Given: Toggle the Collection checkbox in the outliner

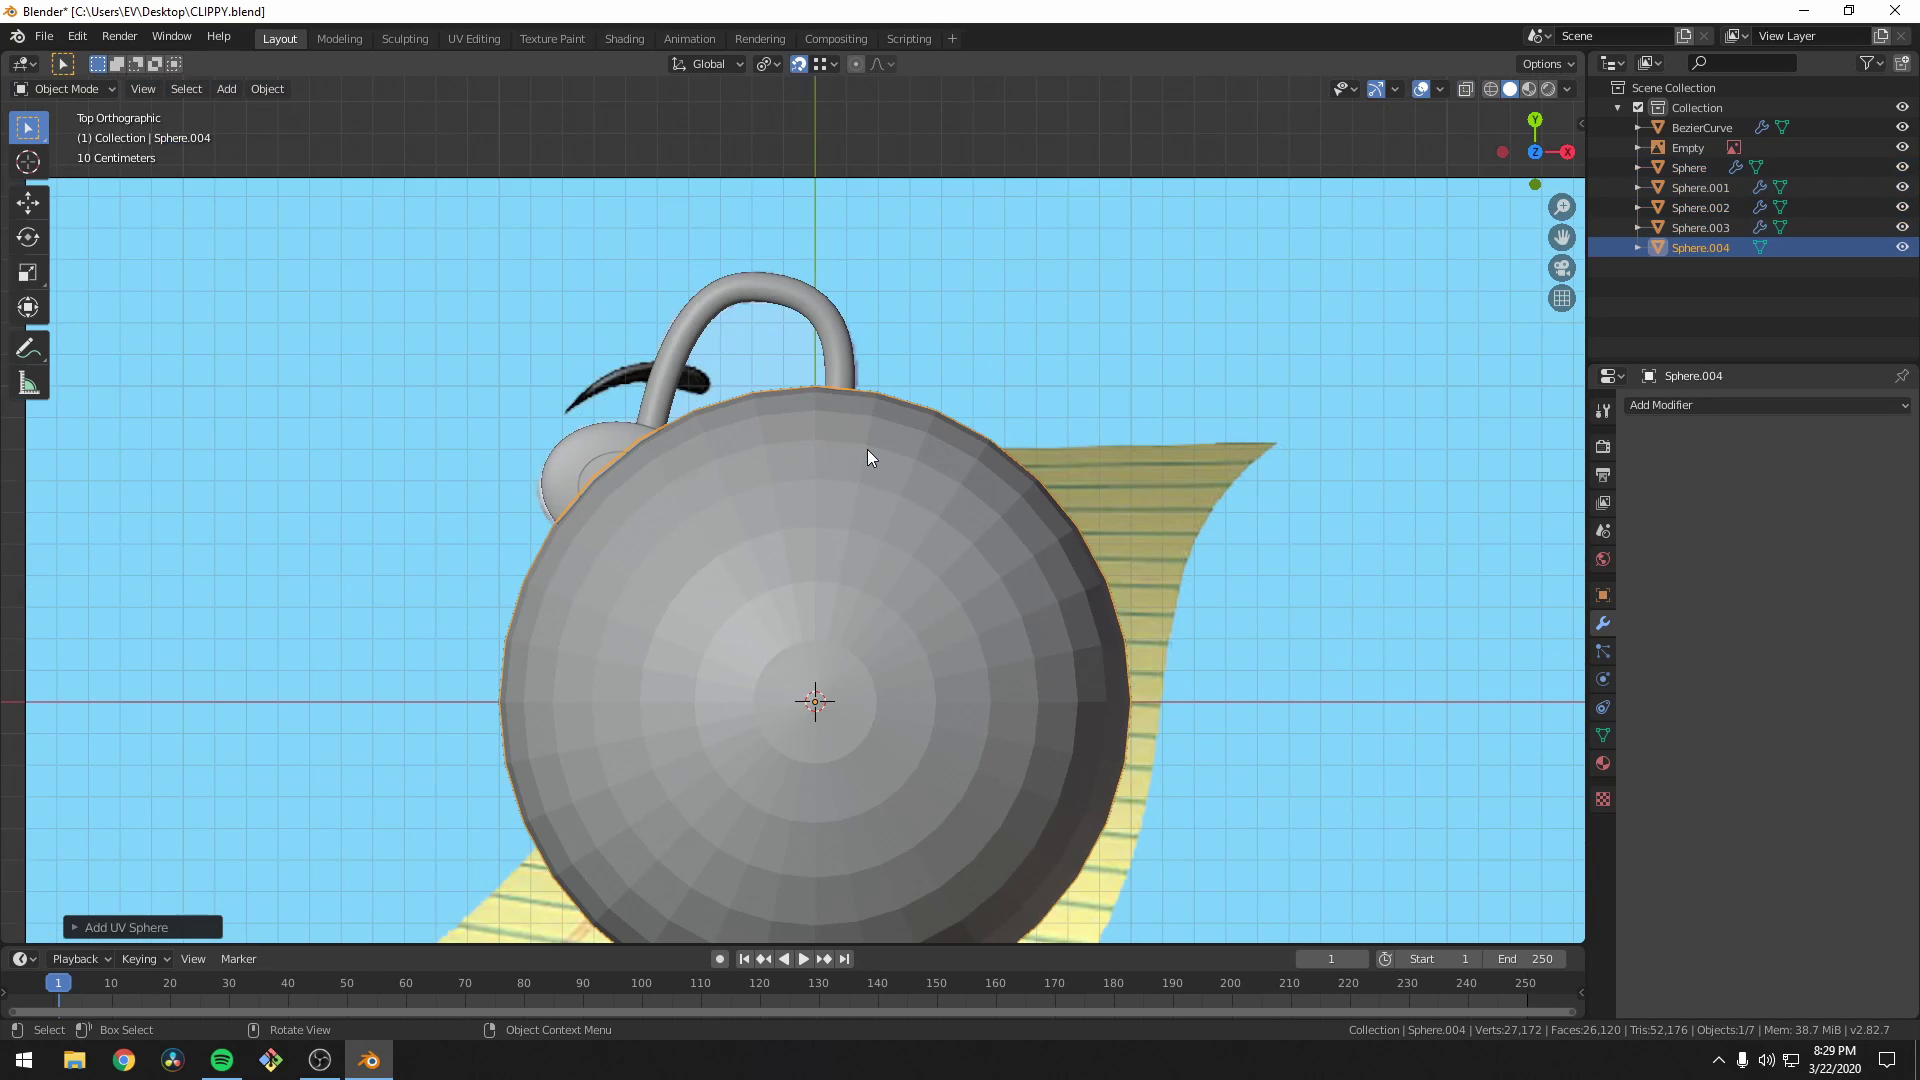Looking at the screenshot, I should [x=1640, y=107].
